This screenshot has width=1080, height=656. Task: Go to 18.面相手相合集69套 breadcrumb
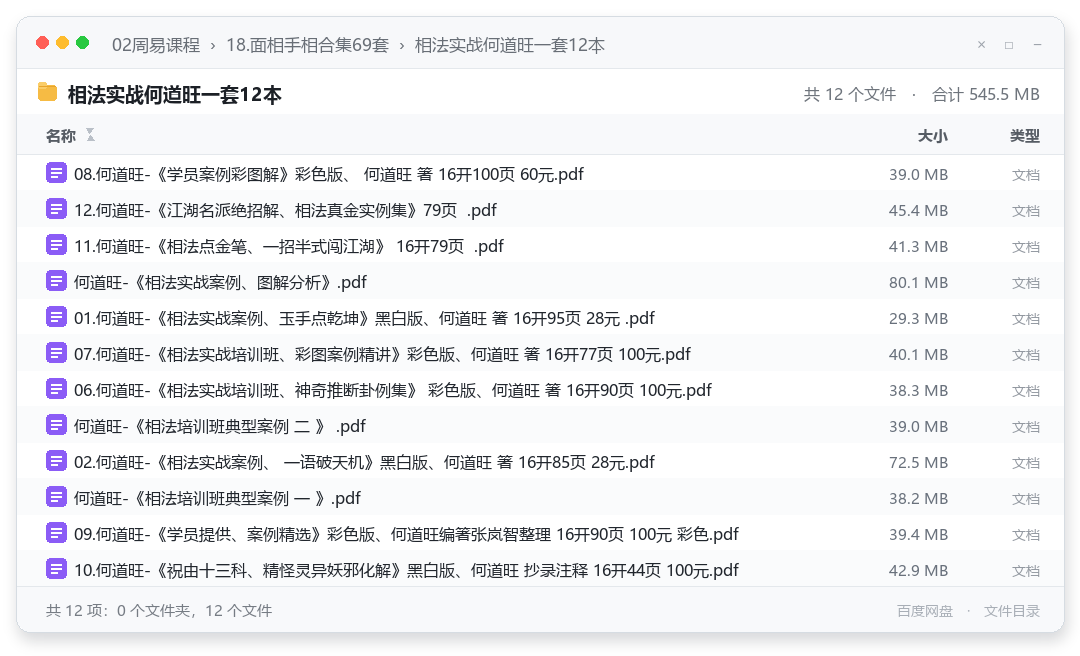[307, 45]
